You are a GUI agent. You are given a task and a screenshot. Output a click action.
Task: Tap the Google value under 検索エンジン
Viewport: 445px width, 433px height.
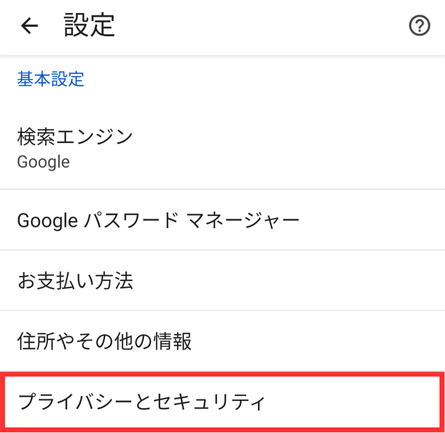[x=43, y=162]
